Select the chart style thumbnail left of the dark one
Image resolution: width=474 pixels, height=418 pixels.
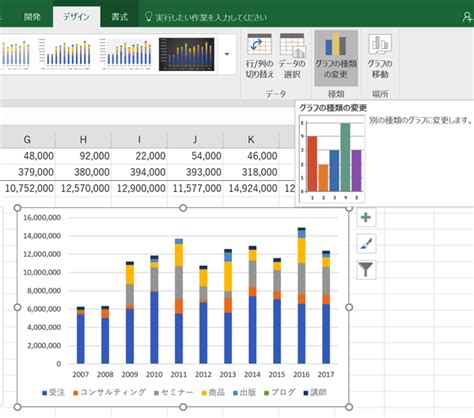126,54
